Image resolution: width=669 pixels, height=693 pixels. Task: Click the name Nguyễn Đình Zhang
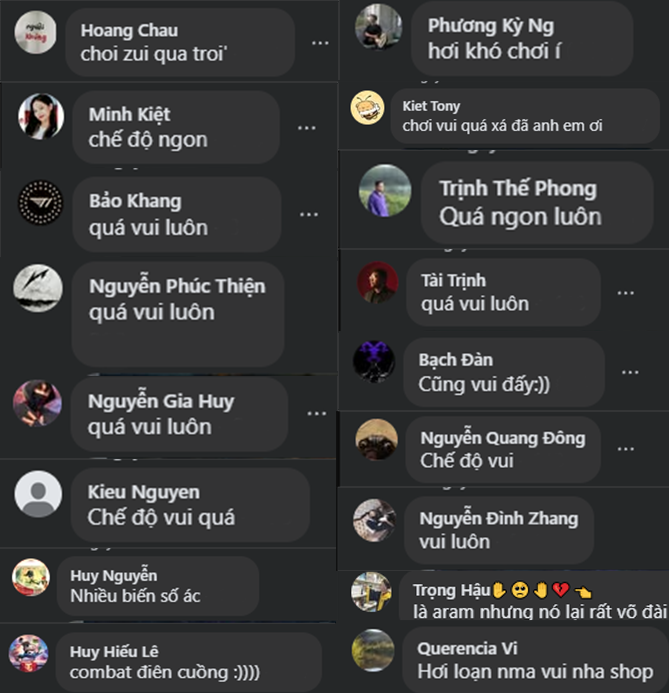click(499, 518)
